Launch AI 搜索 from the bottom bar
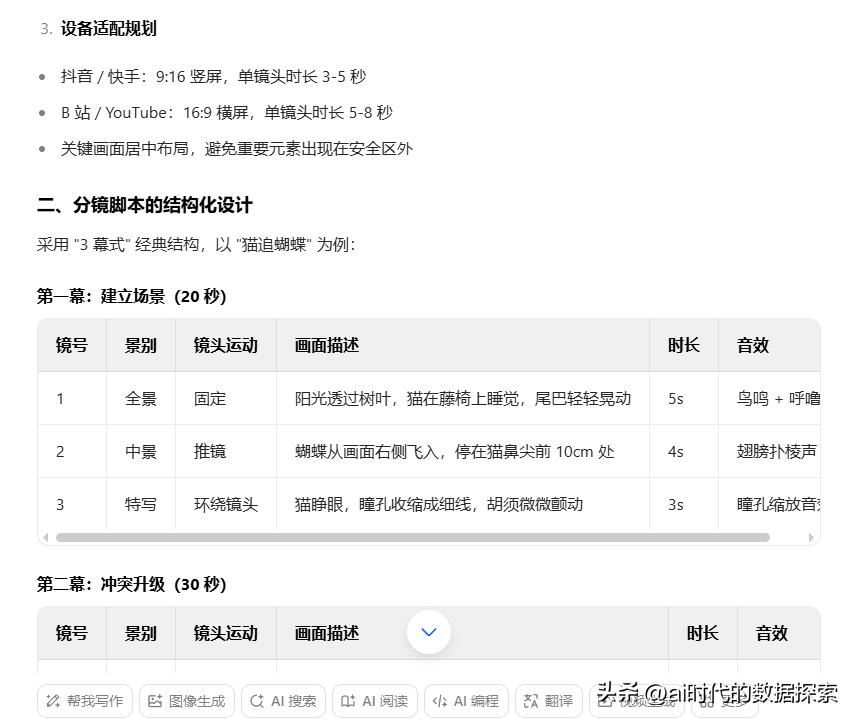The image size is (857, 722). coord(283,701)
